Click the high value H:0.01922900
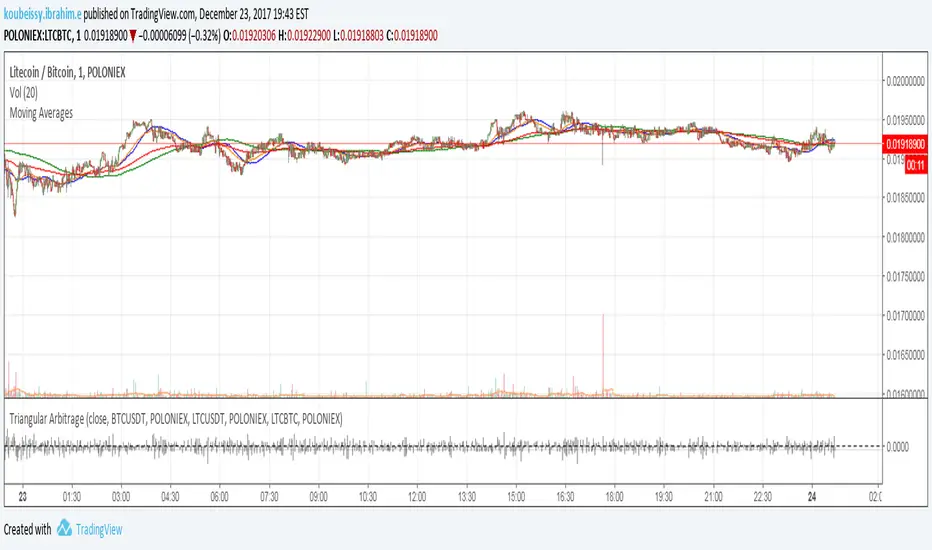 tap(304, 36)
